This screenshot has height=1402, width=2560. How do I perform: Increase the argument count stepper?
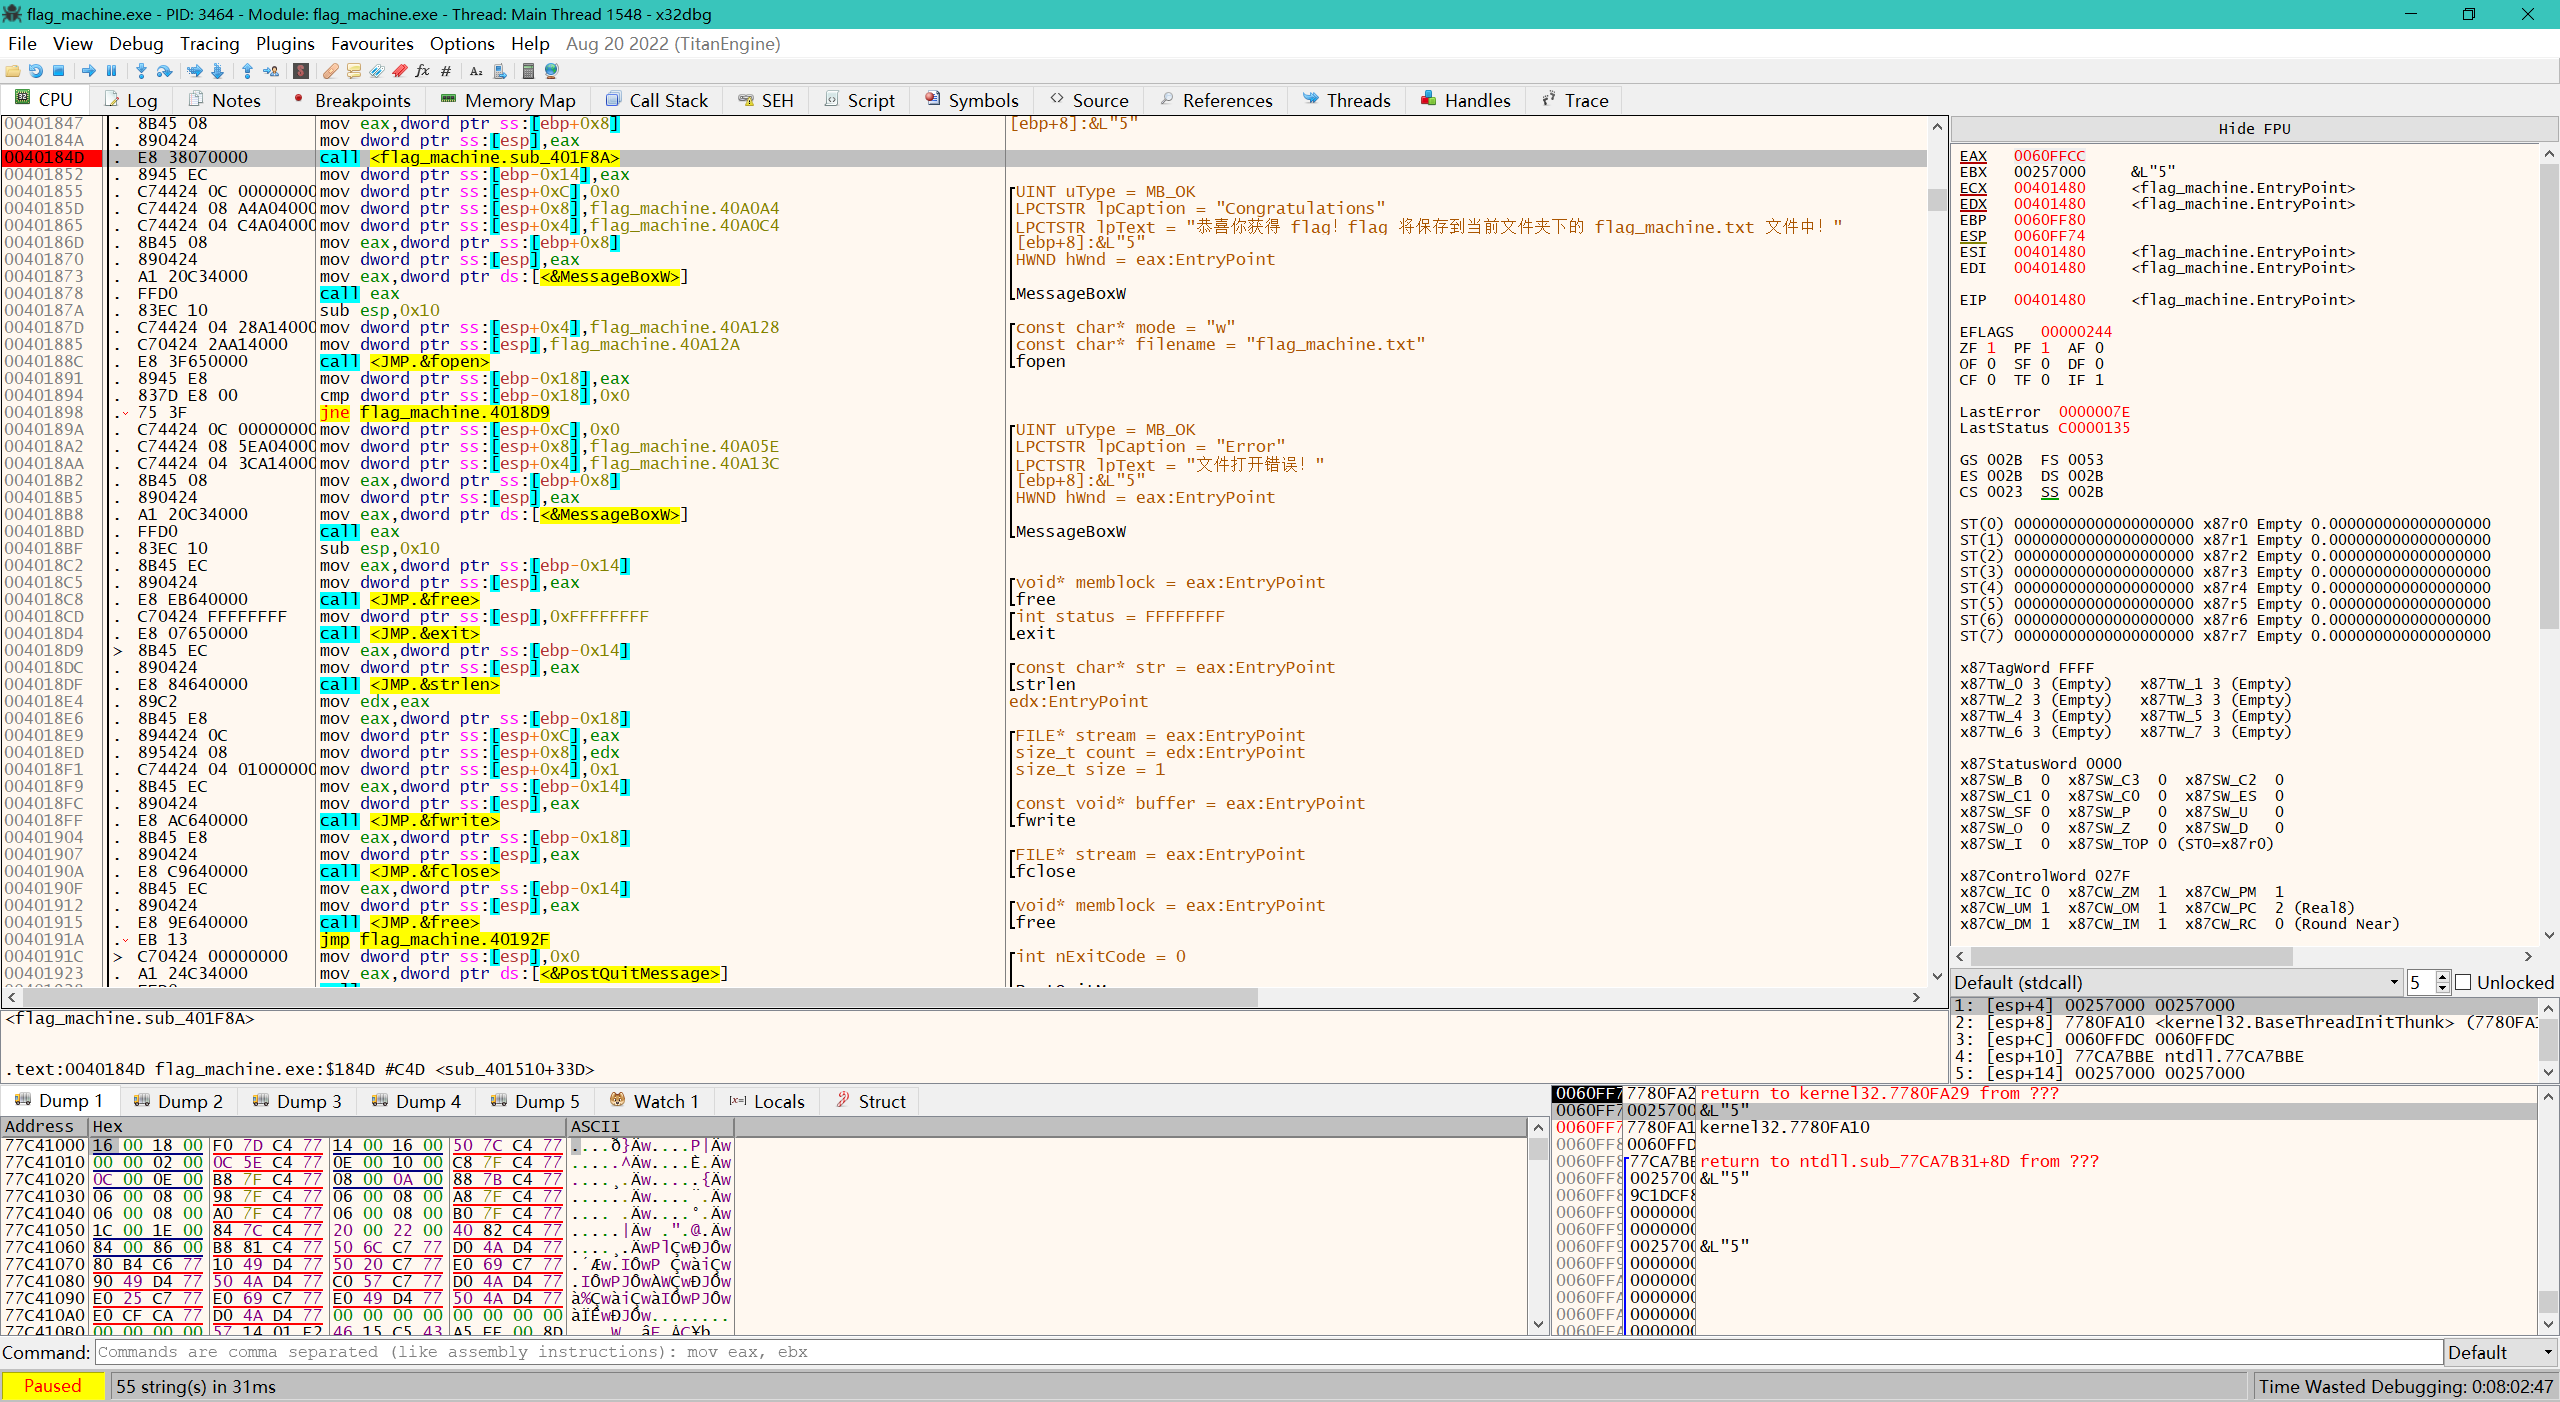tap(2442, 978)
